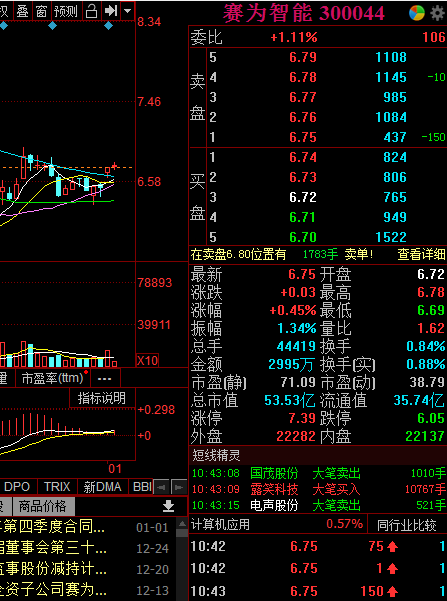Open 指标说明 indicator description
This screenshot has height=601, width=447.
pos(102,398)
